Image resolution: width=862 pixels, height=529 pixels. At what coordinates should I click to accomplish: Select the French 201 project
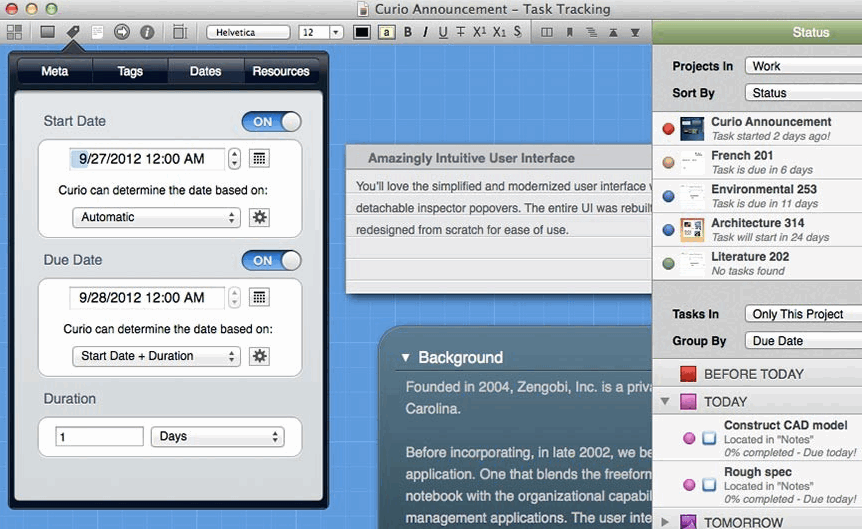tap(757, 162)
